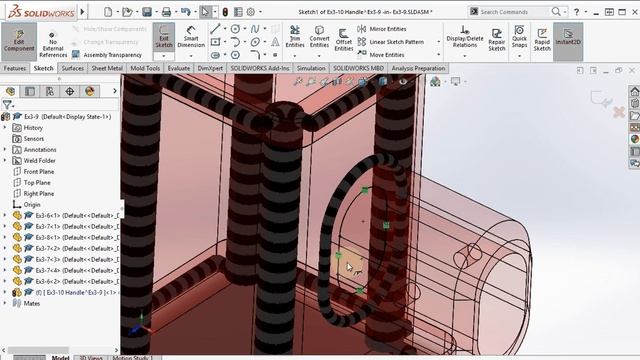This screenshot has height=360, width=640.
Task: Switch to the SOLIDWORKS Add-Ins tab
Action: tap(260, 68)
